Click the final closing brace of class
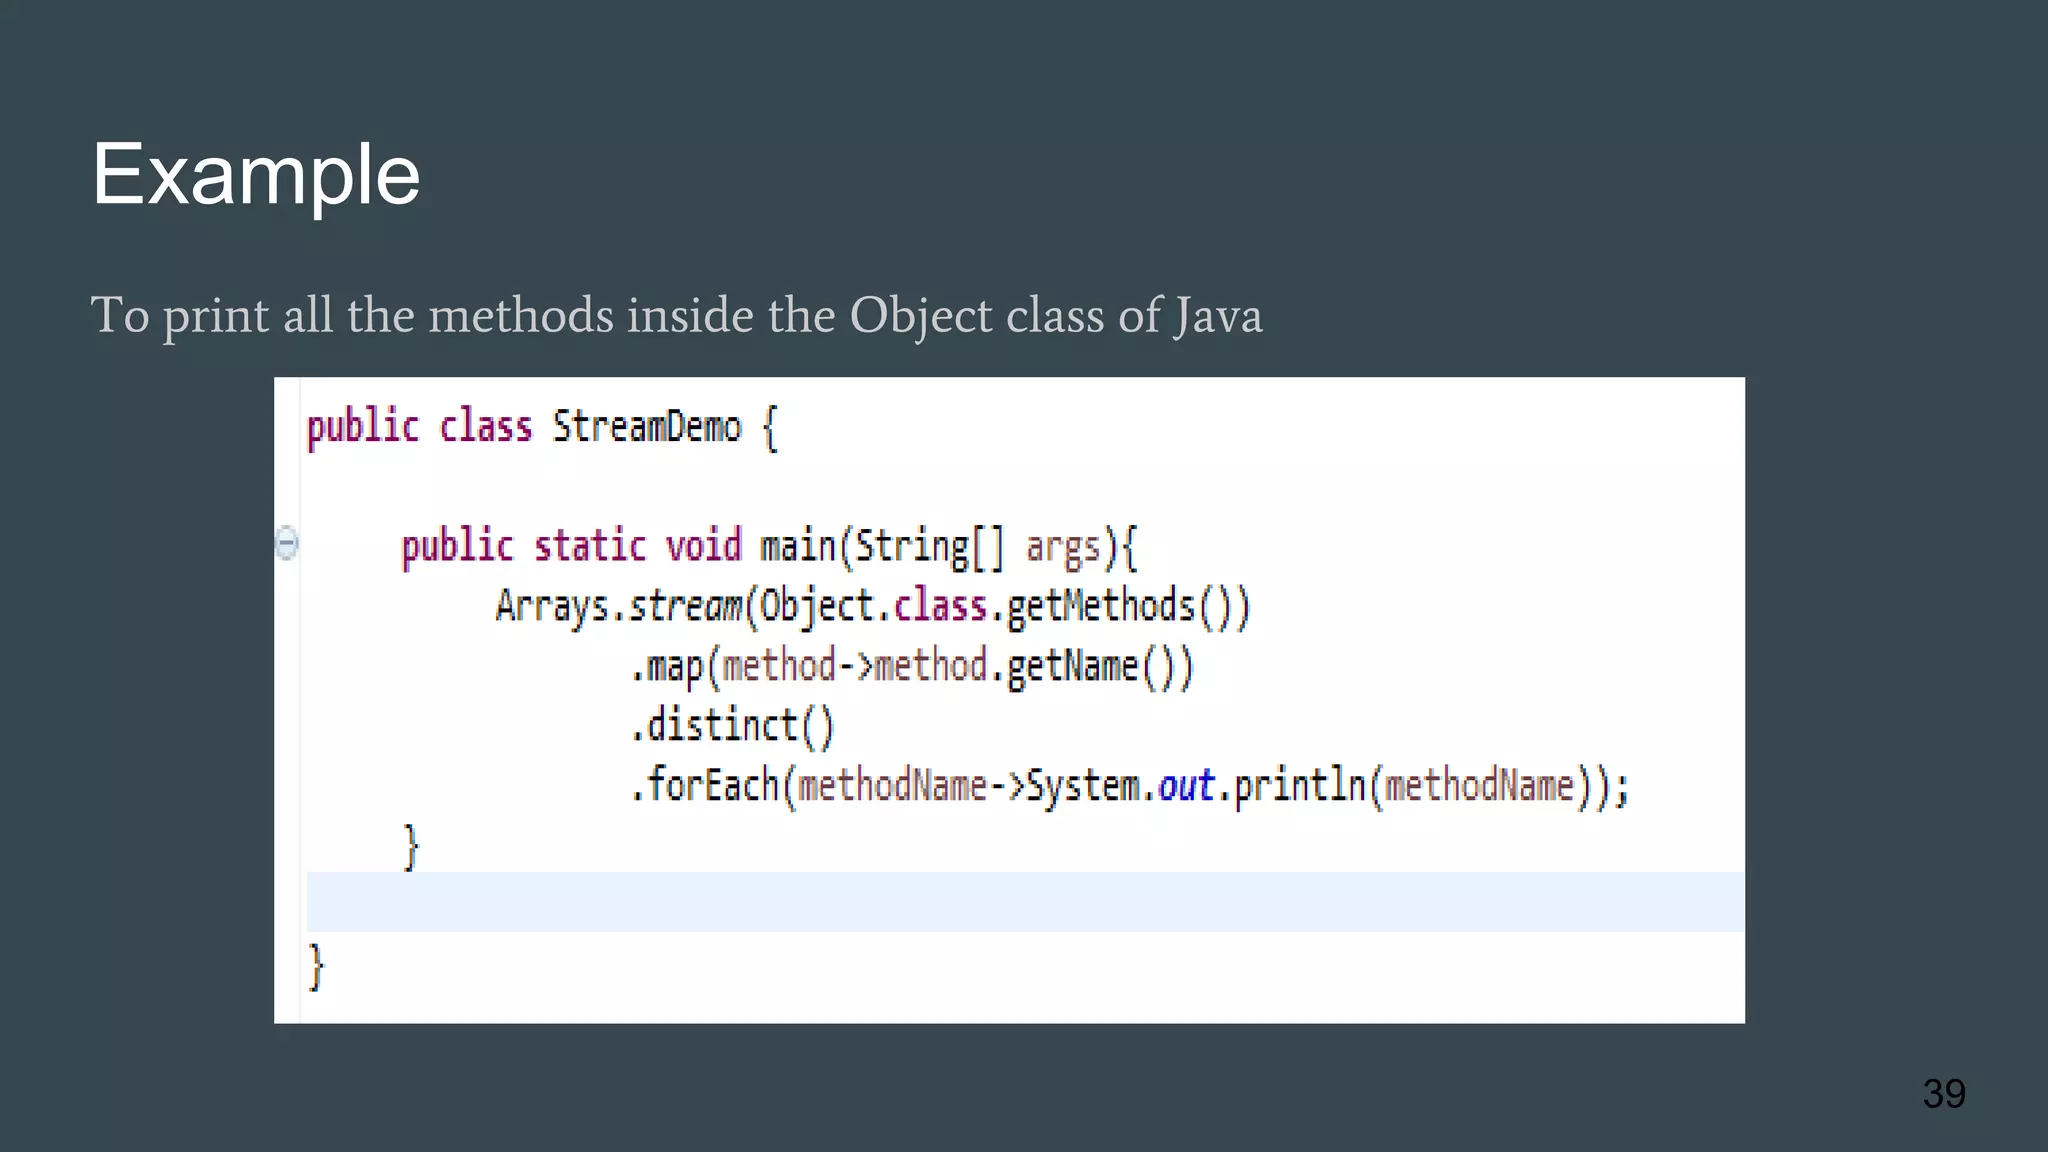This screenshot has width=2048, height=1152. (316, 967)
